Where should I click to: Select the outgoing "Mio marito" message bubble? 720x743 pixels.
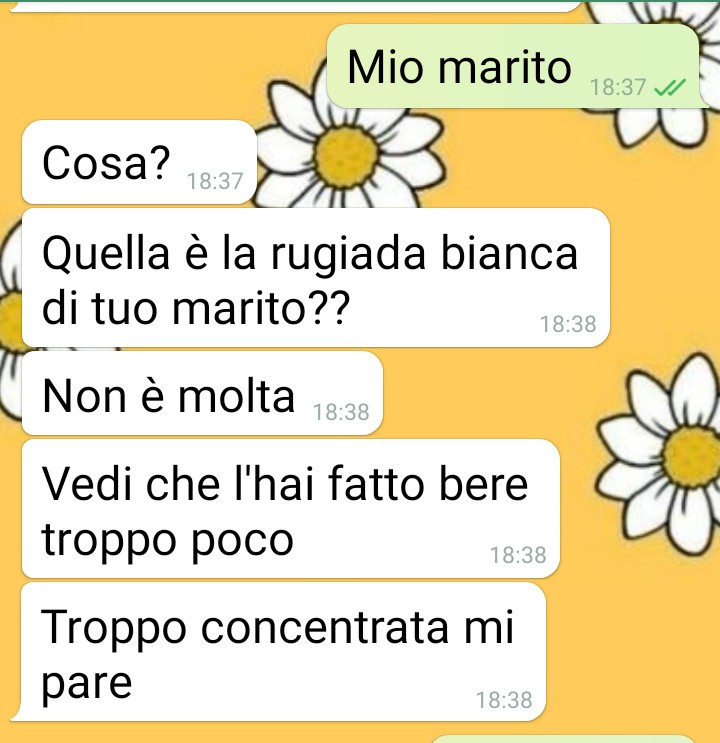point(516,66)
